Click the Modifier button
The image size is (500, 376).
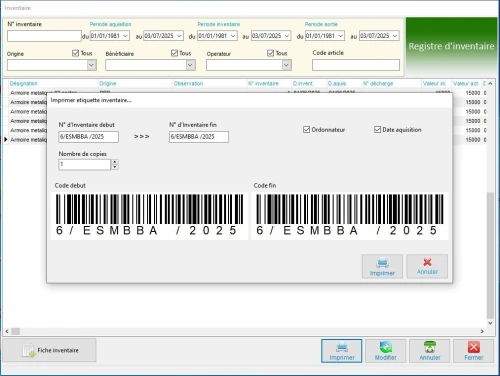pos(386,351)
